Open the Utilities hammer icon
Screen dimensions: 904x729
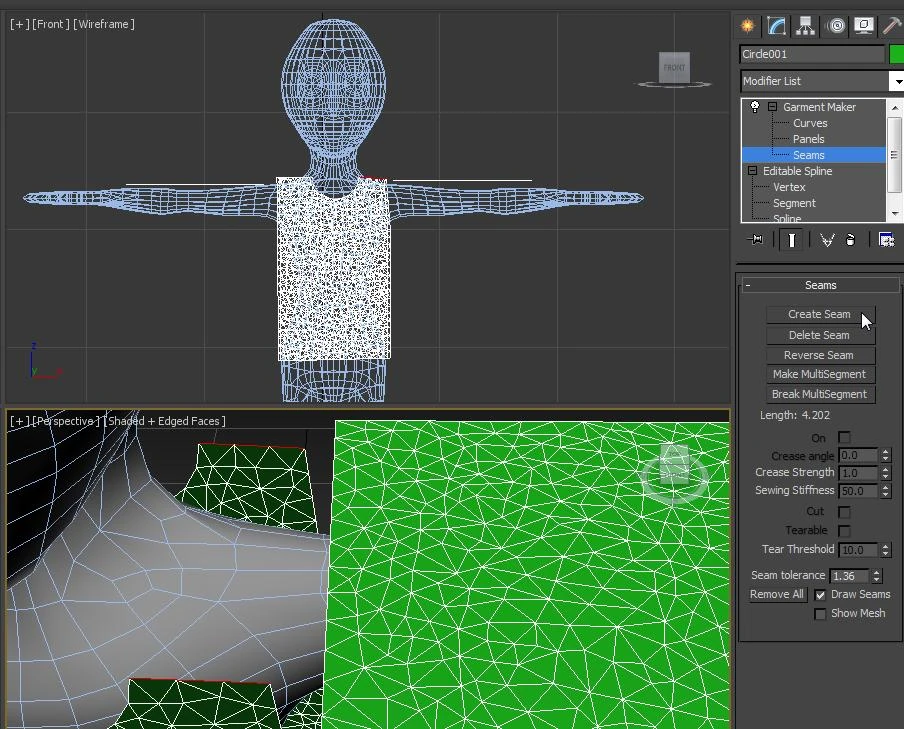point(892,26)
